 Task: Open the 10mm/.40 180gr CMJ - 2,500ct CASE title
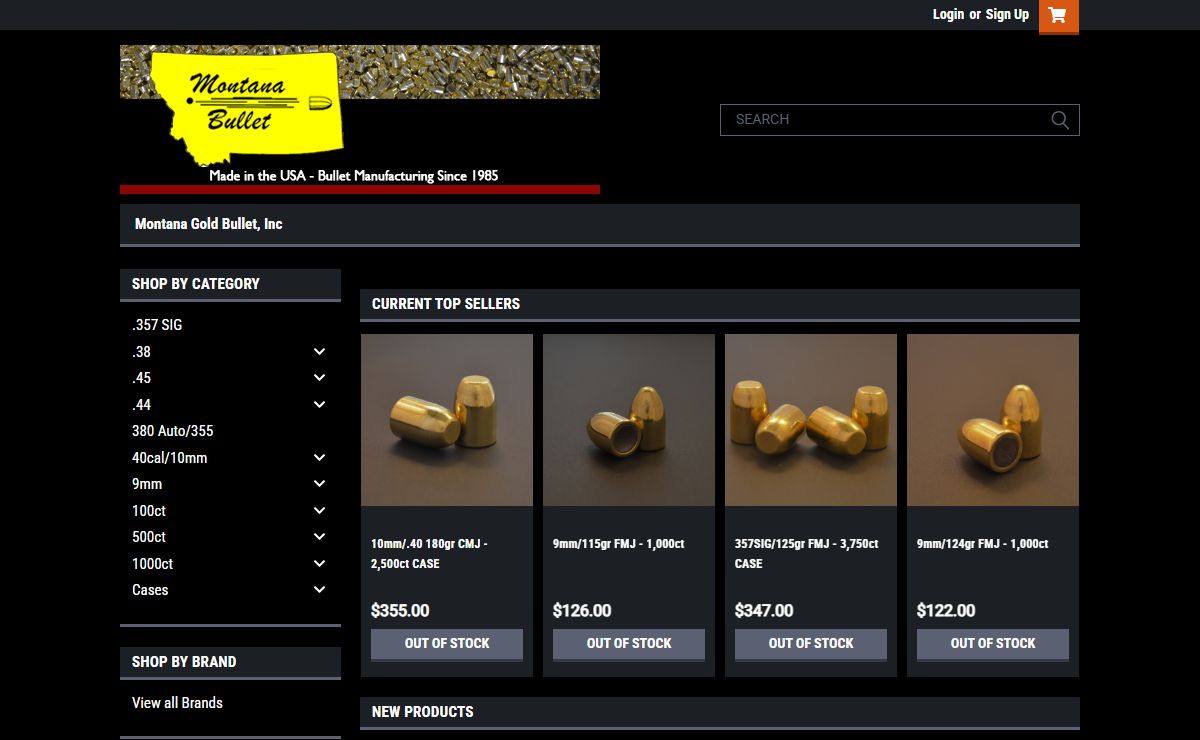[x=429, y=554]
